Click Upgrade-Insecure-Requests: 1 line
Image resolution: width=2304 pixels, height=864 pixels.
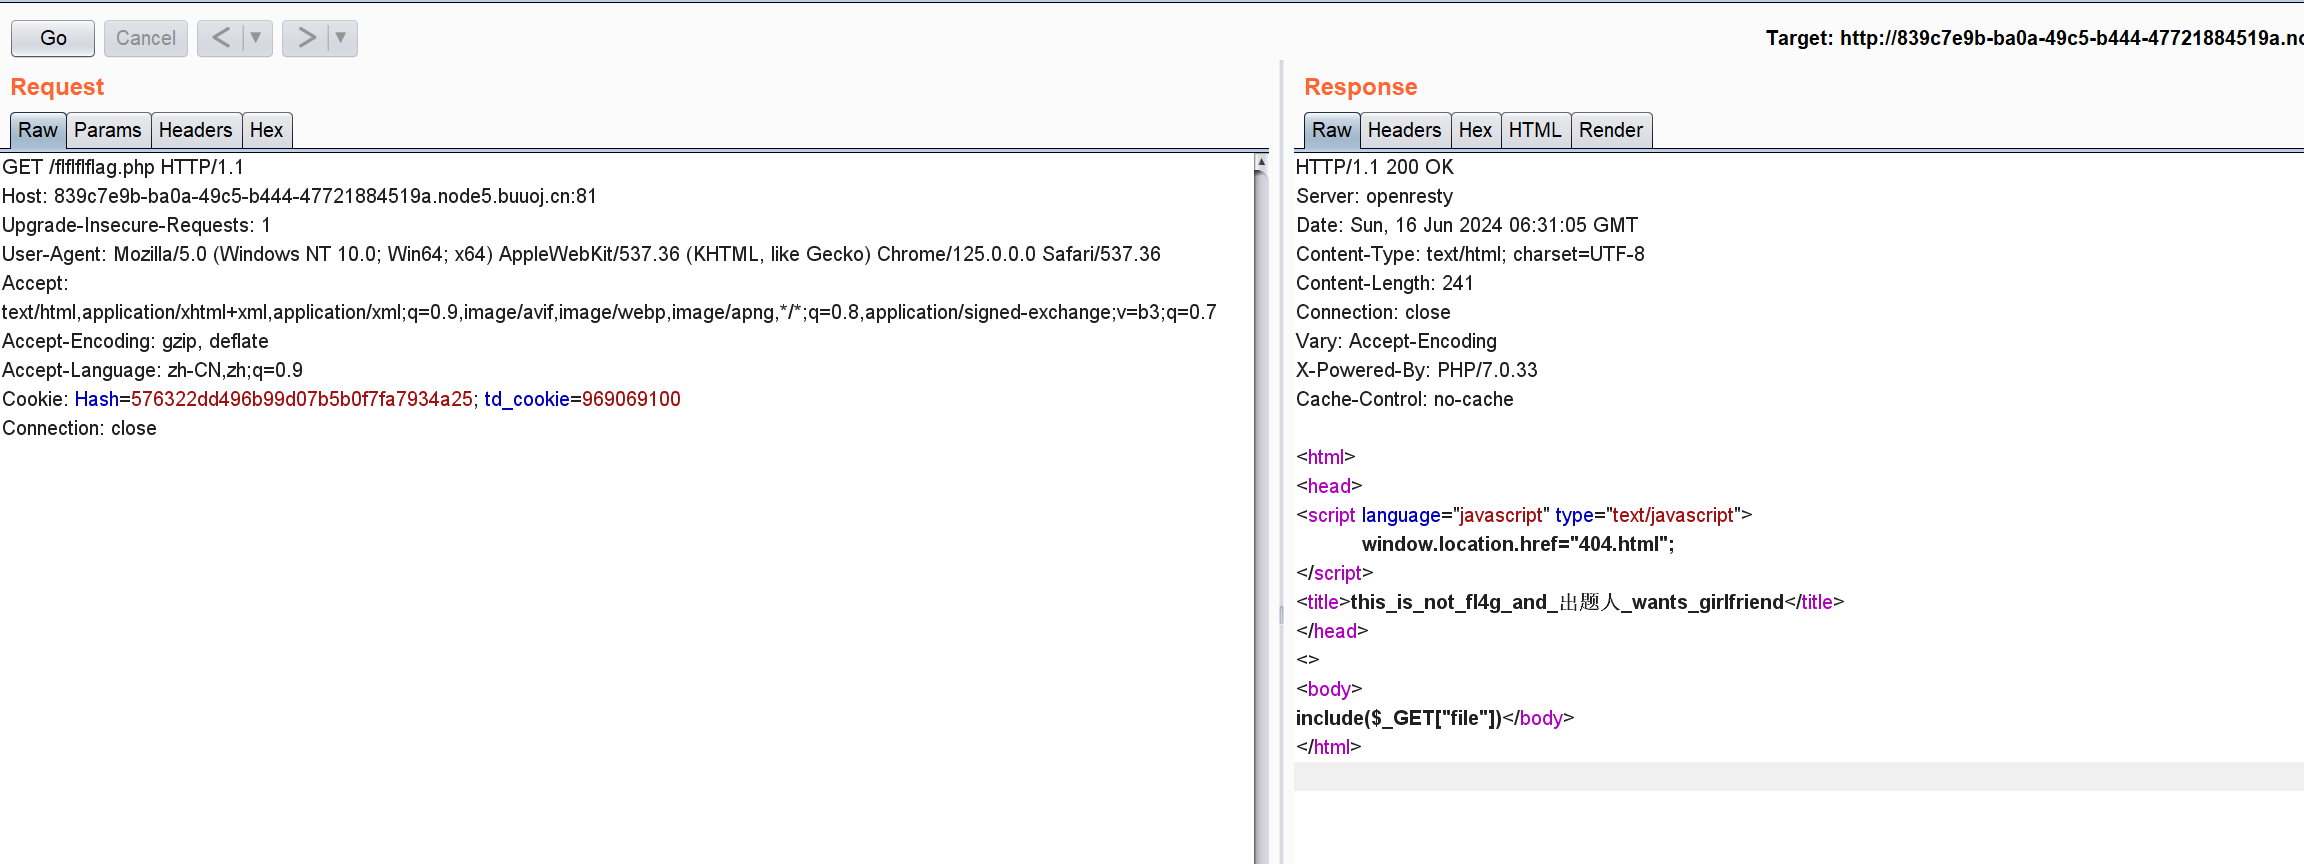136,225
